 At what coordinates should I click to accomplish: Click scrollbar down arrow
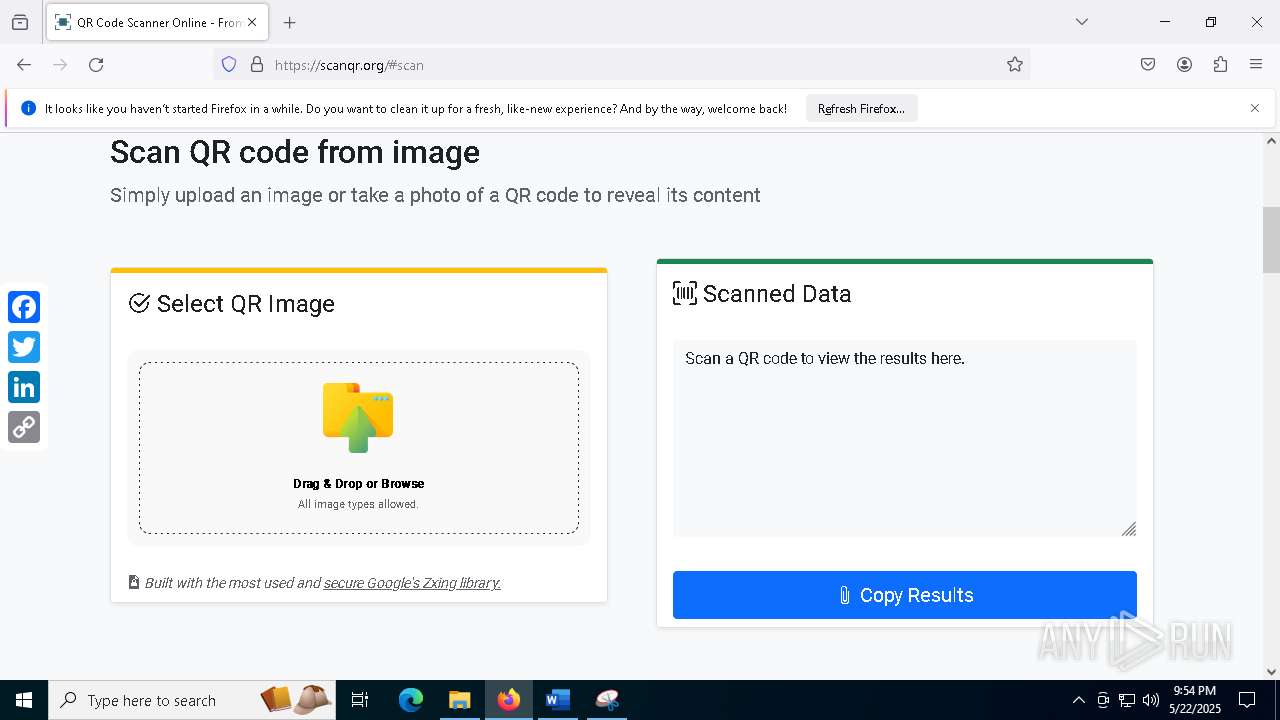click(1271, 672)
